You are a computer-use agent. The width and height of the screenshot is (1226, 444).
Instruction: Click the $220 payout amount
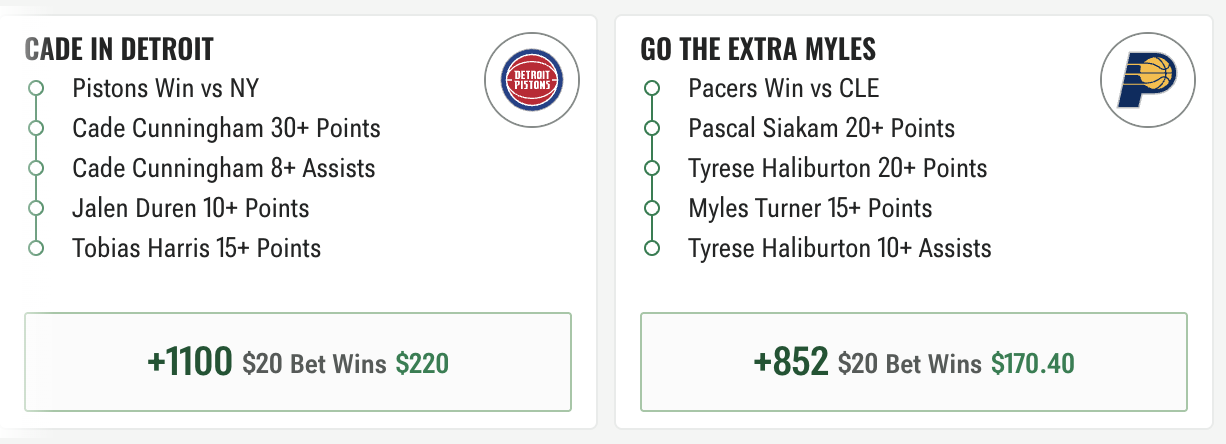(422, 363)
